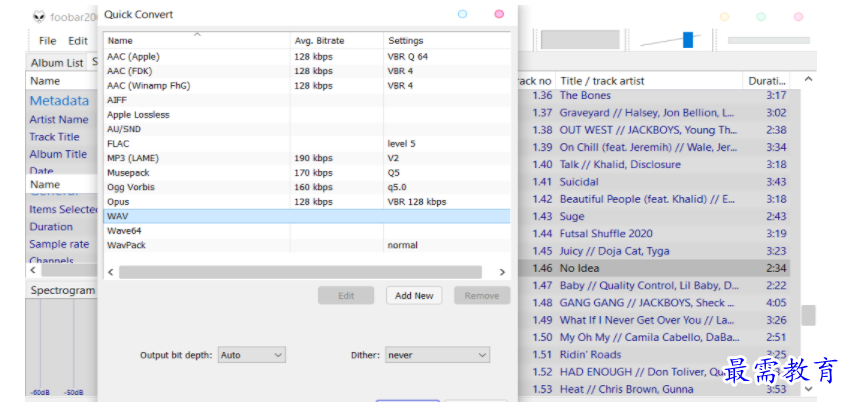
Task: Sort by Avg. Bitrate column header
Action: (x=337, y=40)
